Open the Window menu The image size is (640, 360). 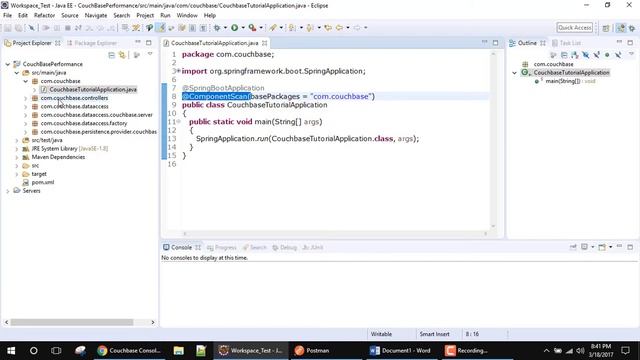pos(187,16)
